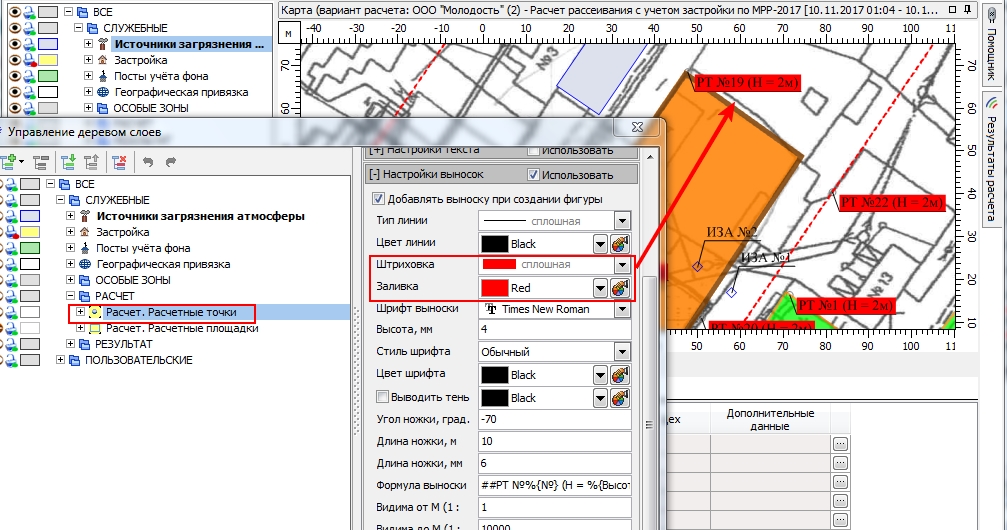
Task: Toggle visibility eye of СЛУЖЕБНЫЕ in background panel
Action: pyautogui.click(x=14, y=28)
